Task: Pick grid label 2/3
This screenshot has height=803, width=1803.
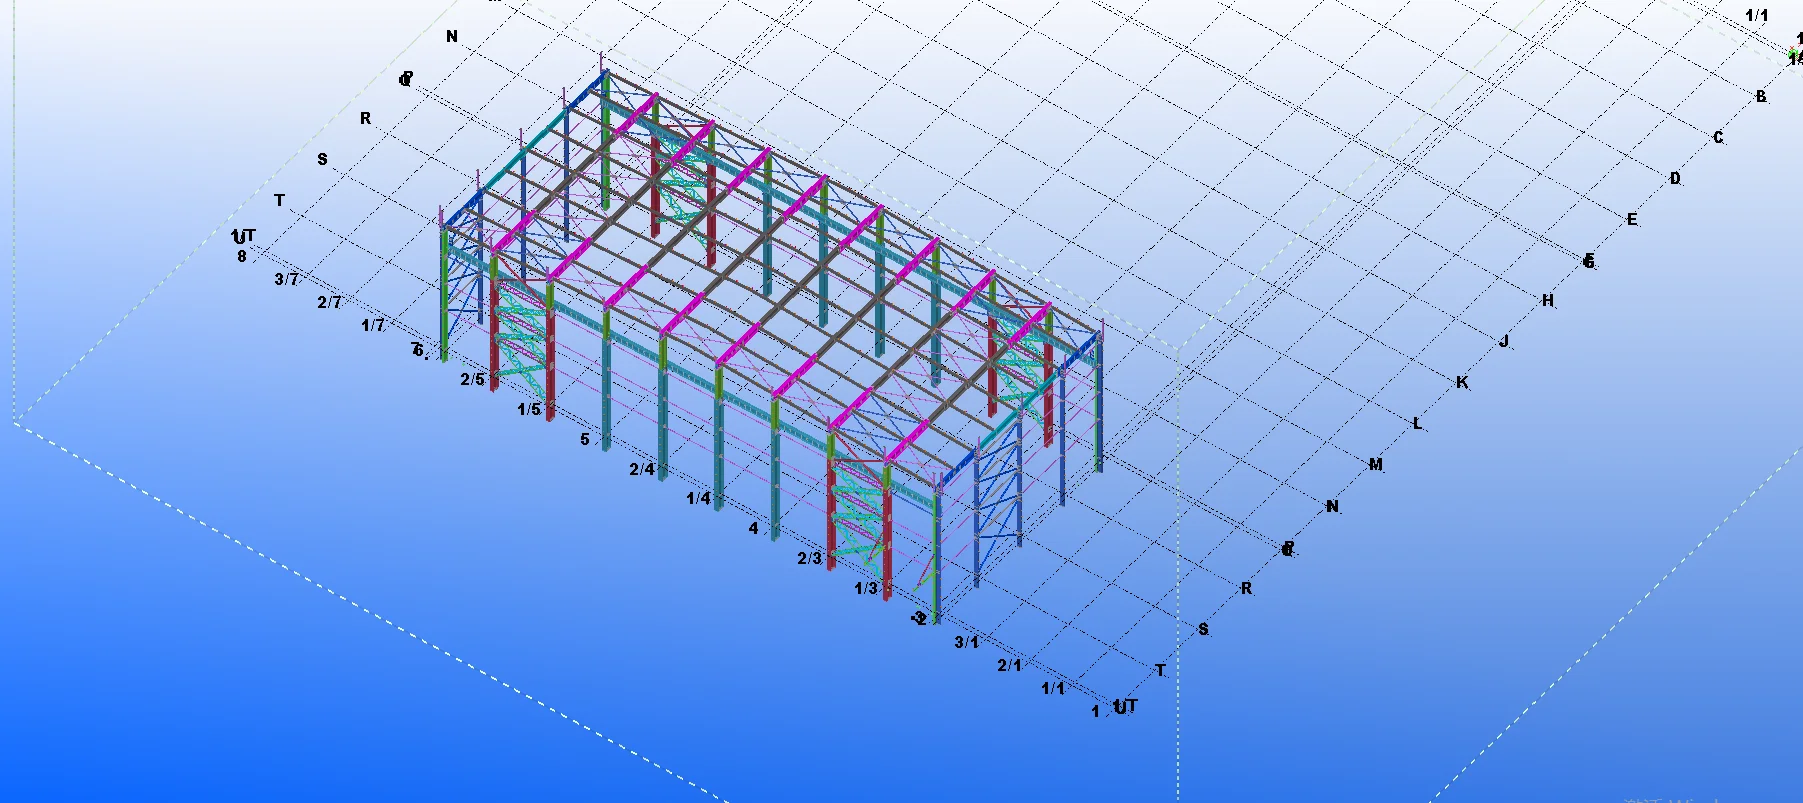Action: [x=810, y=558]
